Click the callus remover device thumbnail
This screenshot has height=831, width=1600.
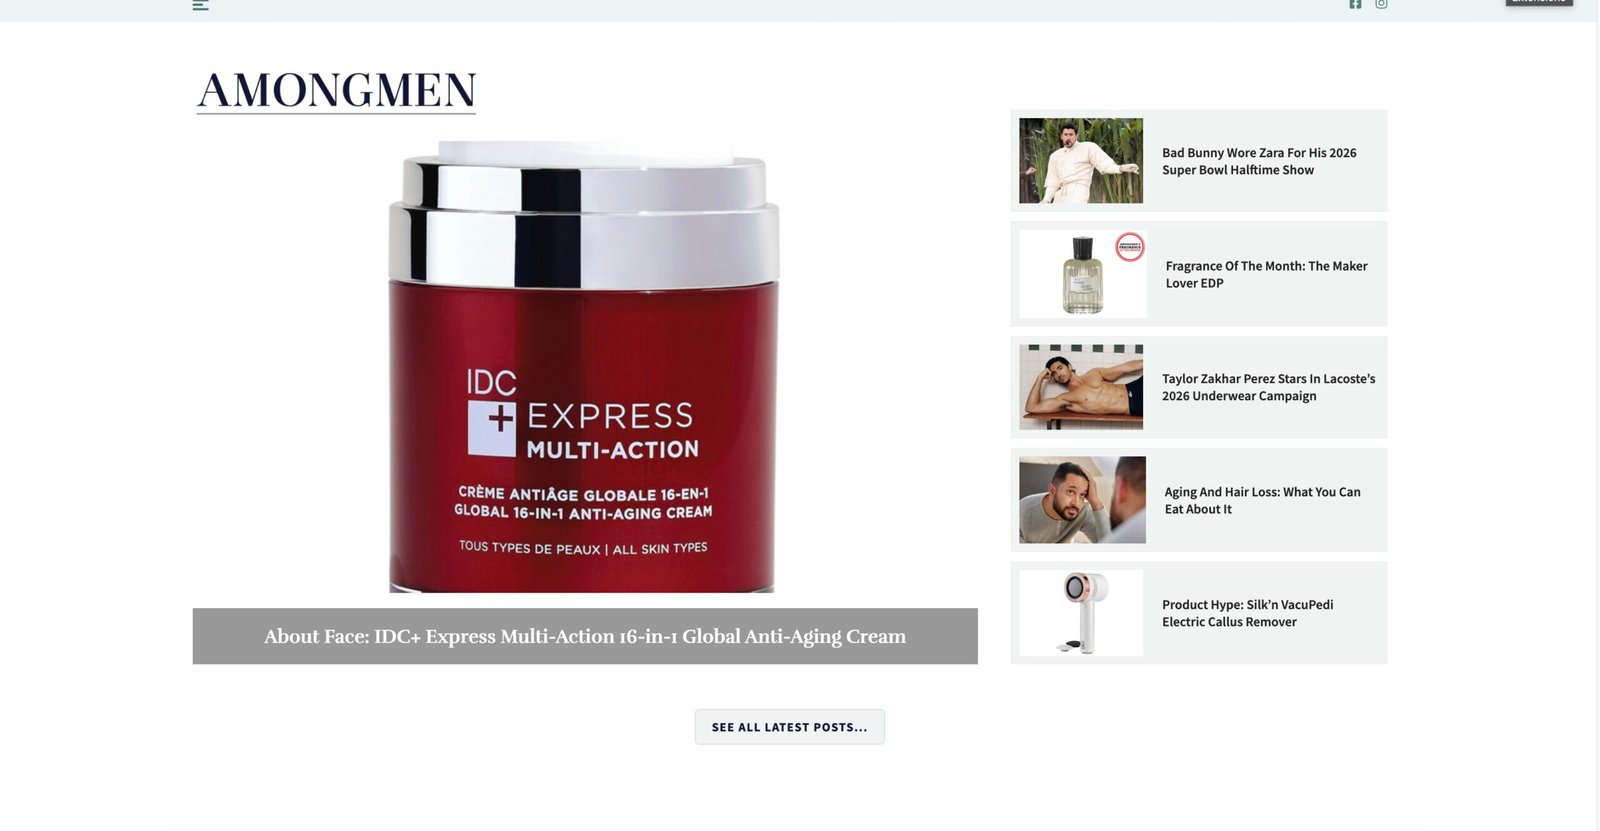(x=1081, y=613)
